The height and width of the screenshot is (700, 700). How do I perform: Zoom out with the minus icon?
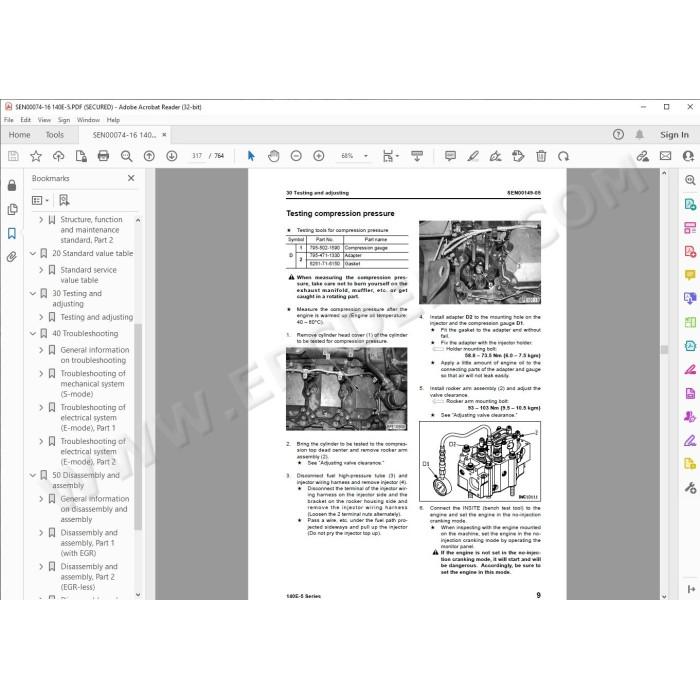tap(296, 156)
